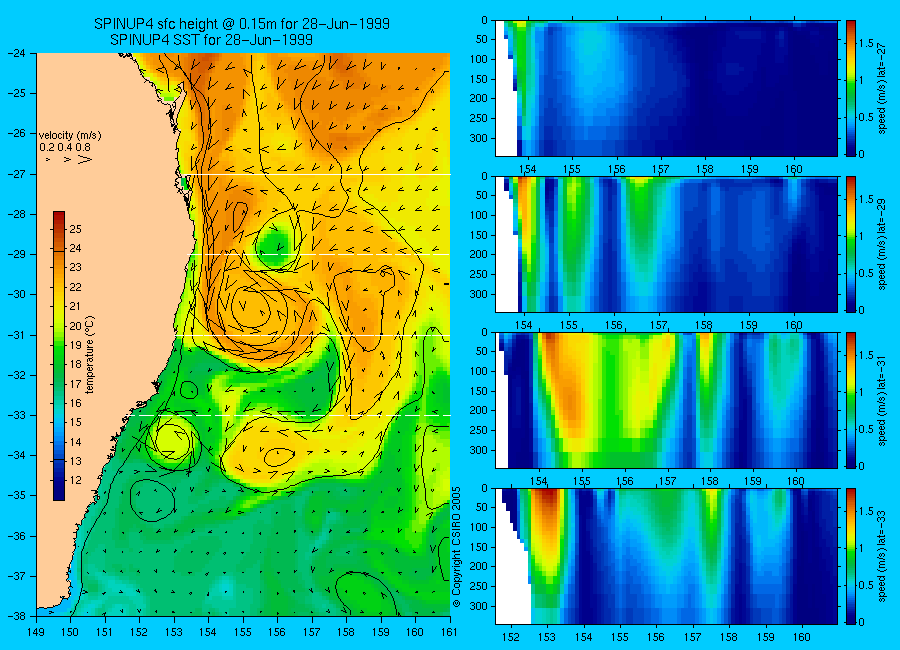Select the lat=-29 speed cross-section plot
Viewport: 900px width, 650px height.
pyautogui.click(x=666, y=245)
